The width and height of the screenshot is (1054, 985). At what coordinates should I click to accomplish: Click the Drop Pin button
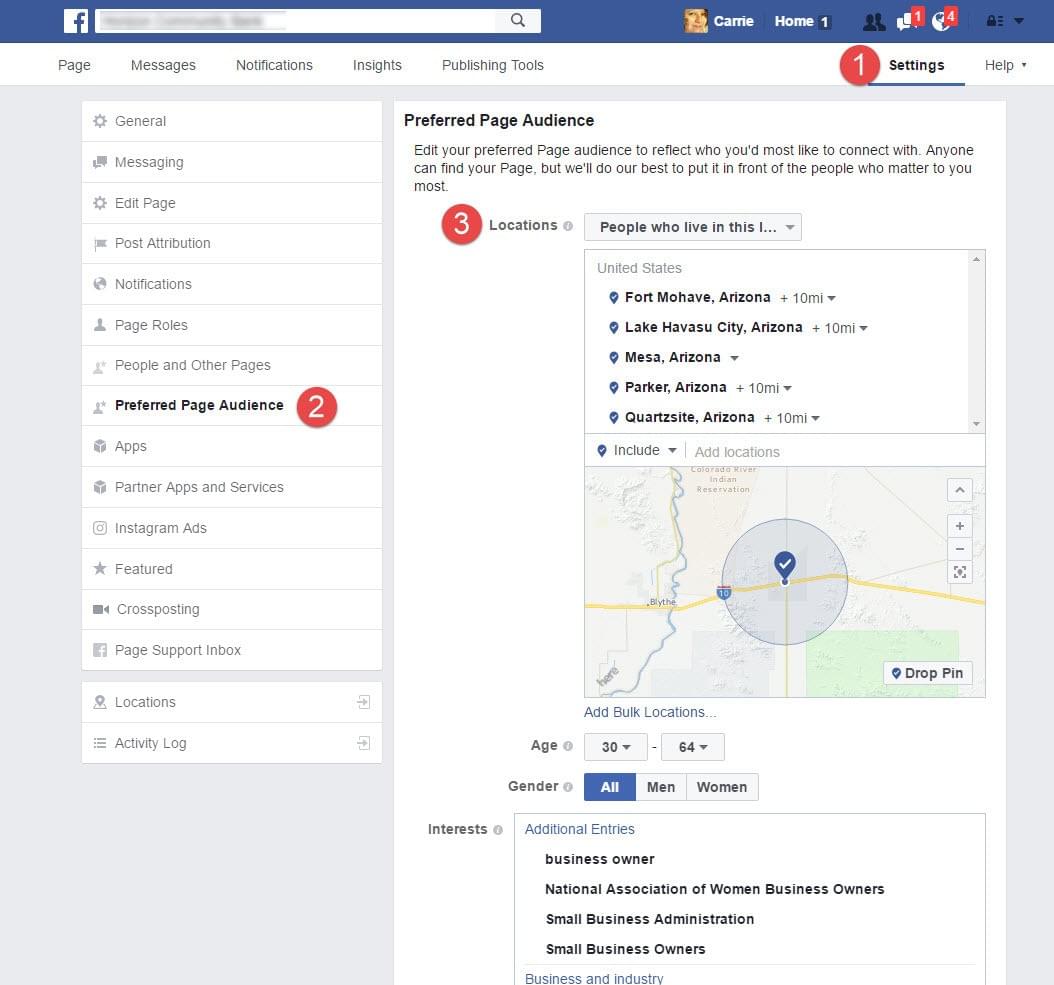point(928,673)
